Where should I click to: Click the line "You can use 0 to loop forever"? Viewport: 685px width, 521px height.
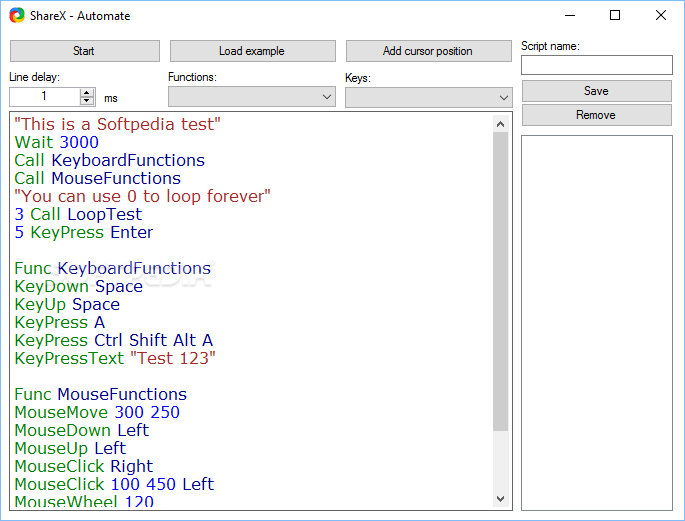coord(142,196)
